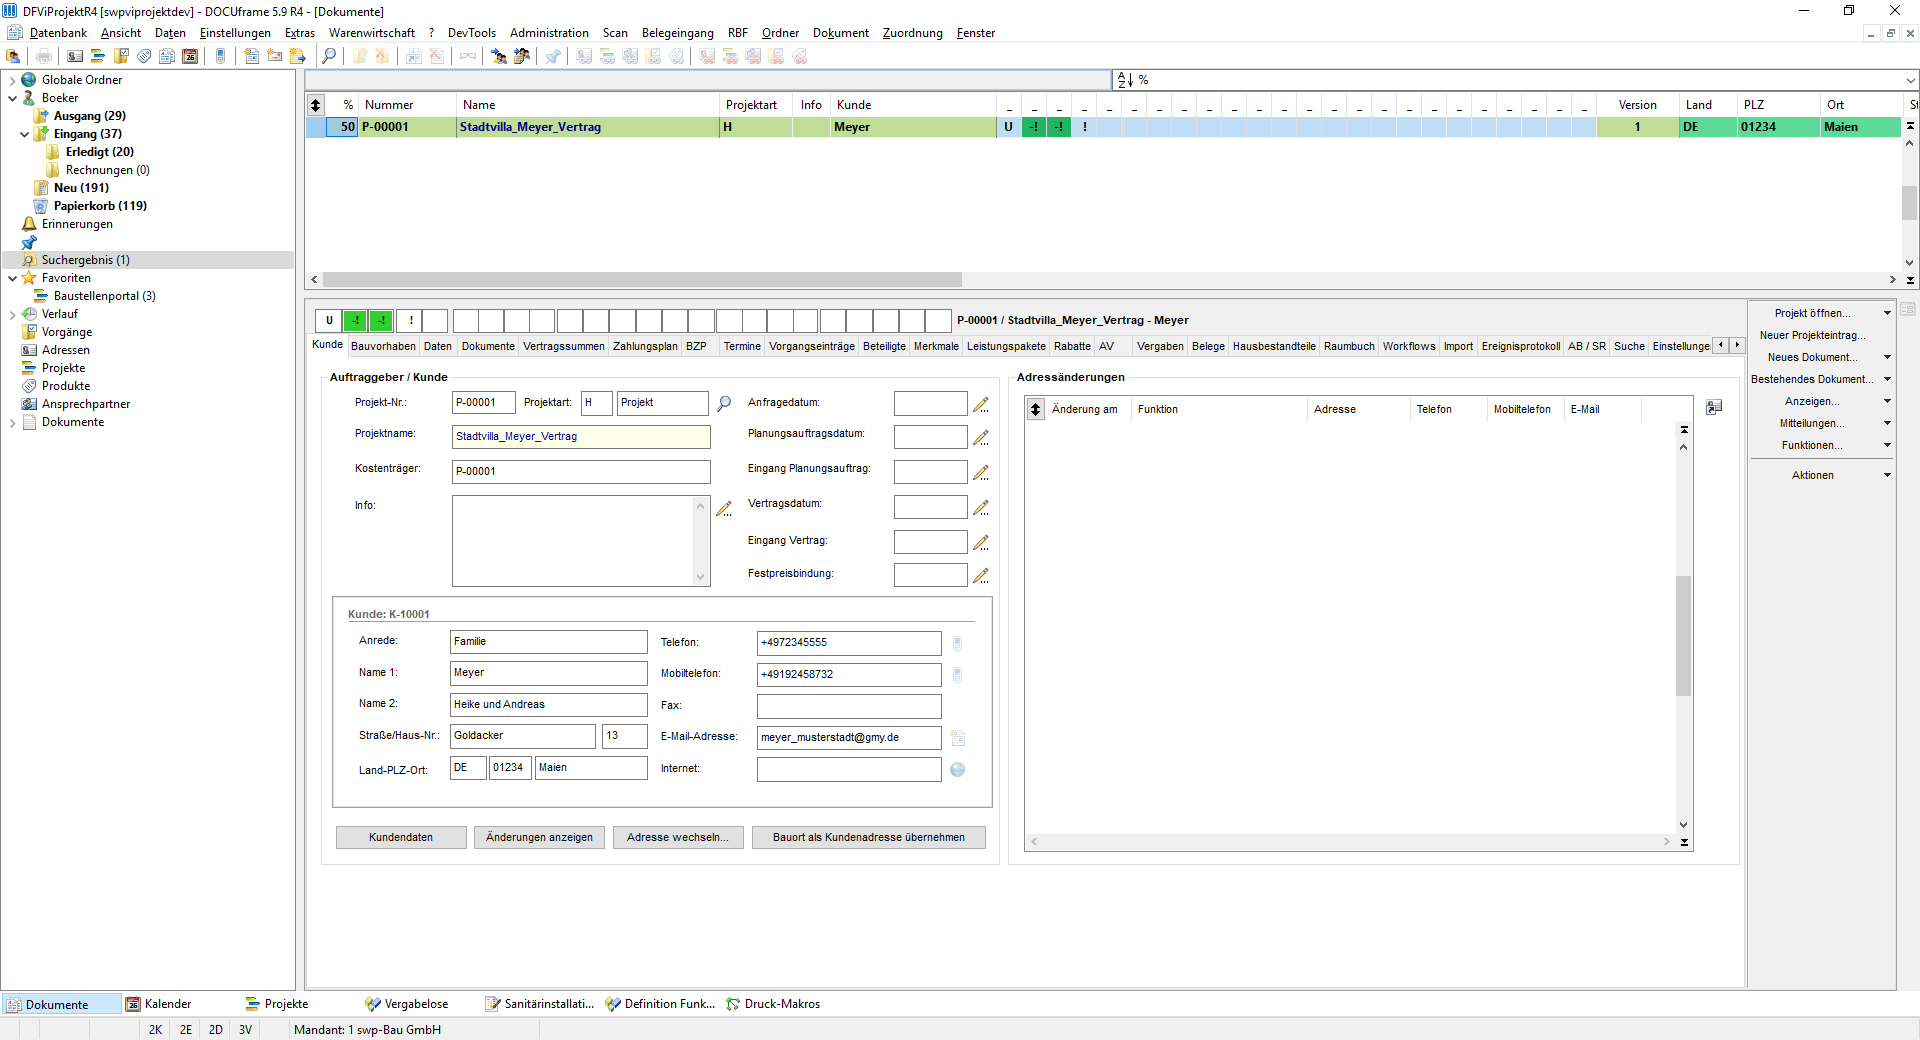Viewport: 1920px width, 1040px height.
Task: Select the Papierkorb (119) folder
Action: [x=100, y=206]
